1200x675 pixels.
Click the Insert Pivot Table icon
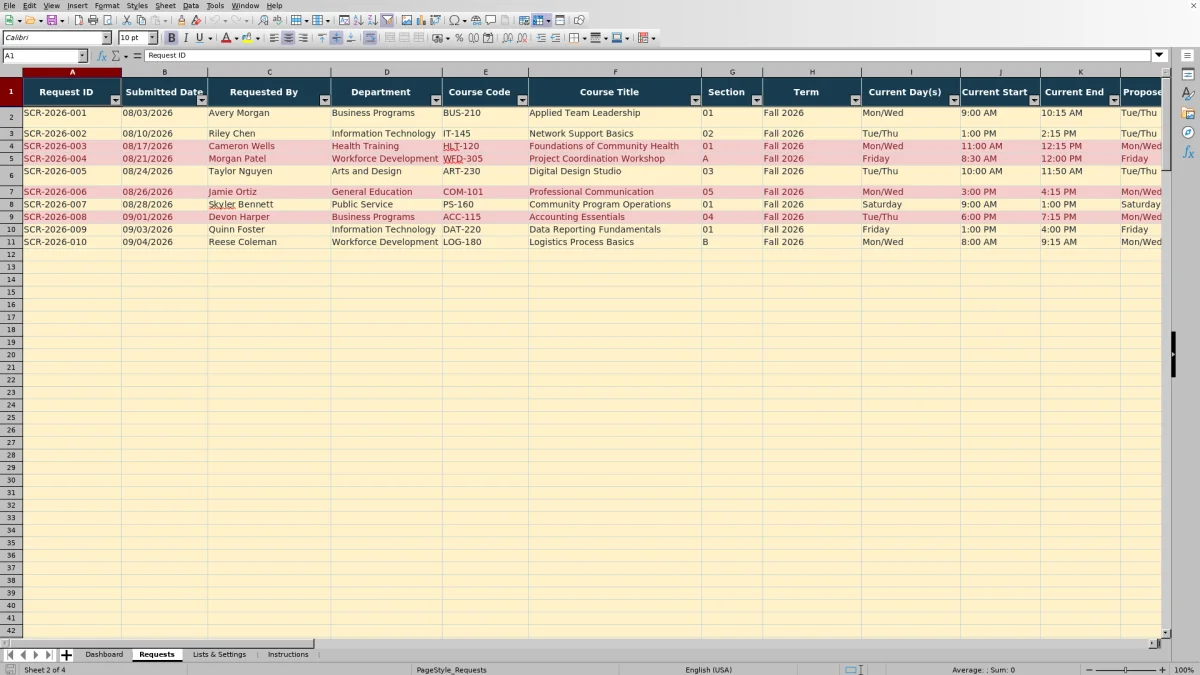[435, 20]
